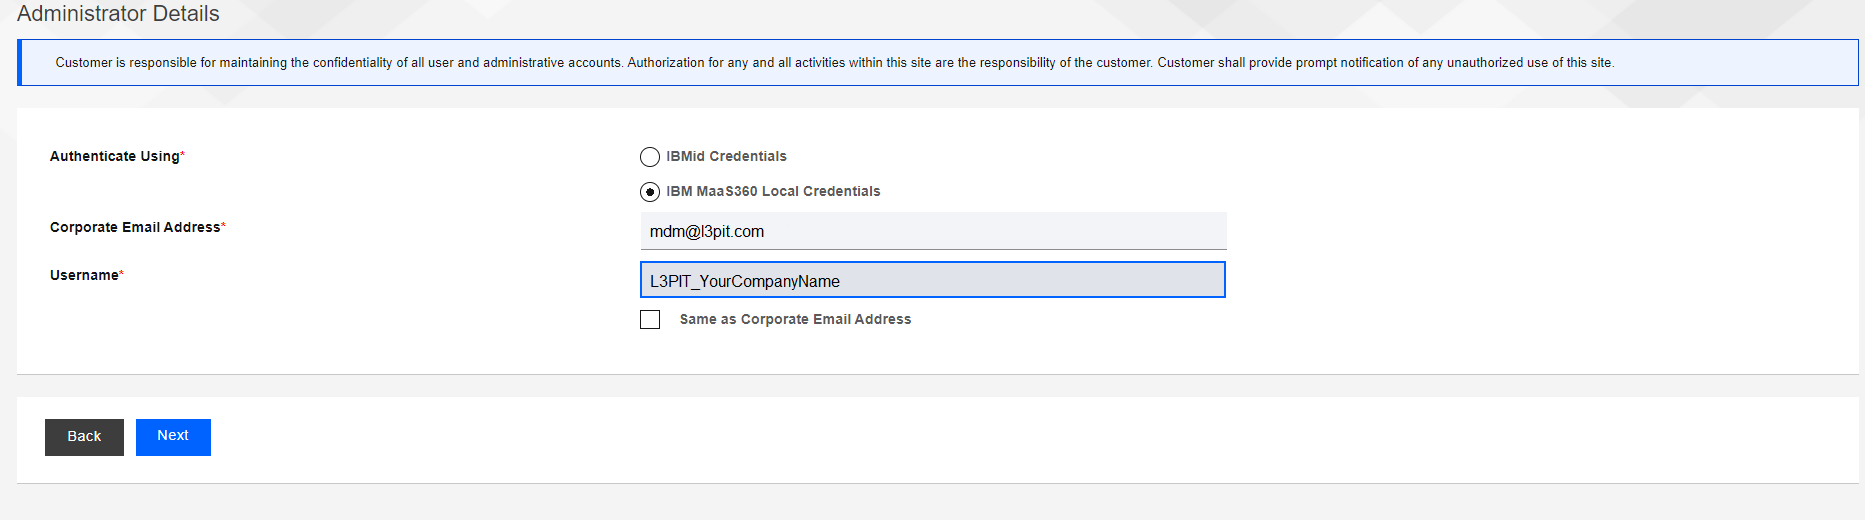Focus the Username field containing L3PIT_YourCompanyName
1865x520 pixels.
pyautogui.click(x=933, y=280)
